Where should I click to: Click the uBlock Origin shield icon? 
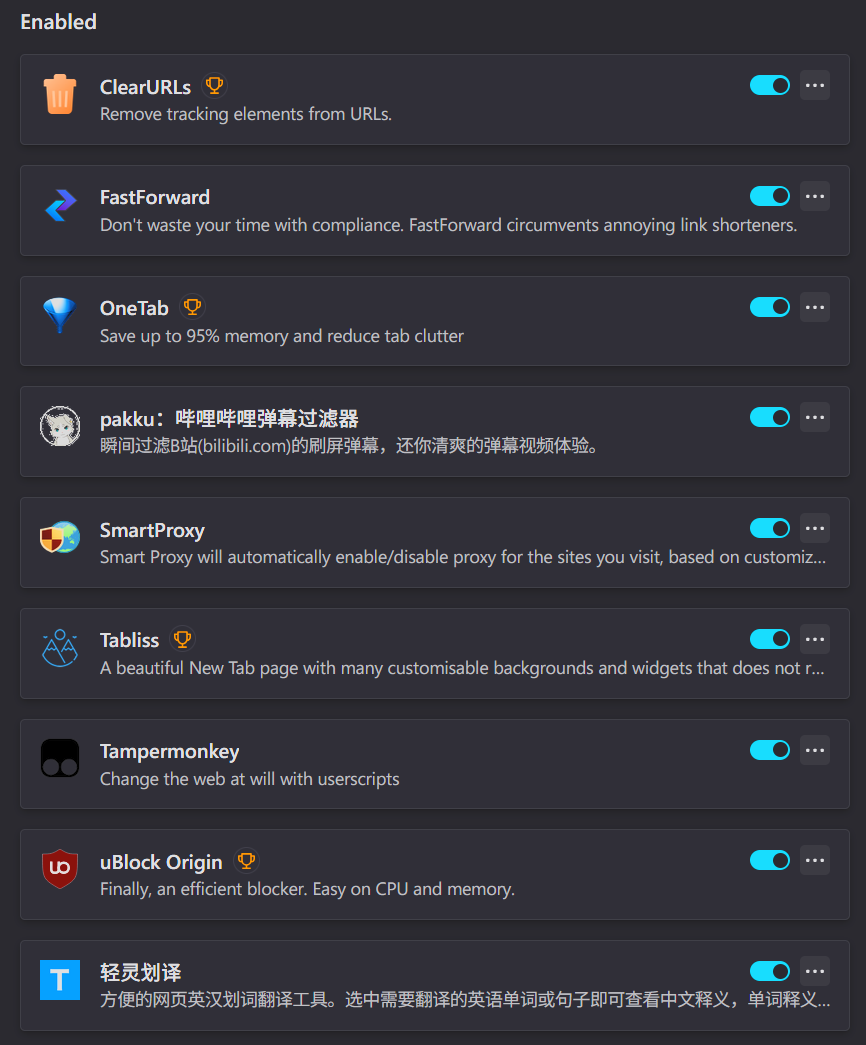tap(60, 868)
